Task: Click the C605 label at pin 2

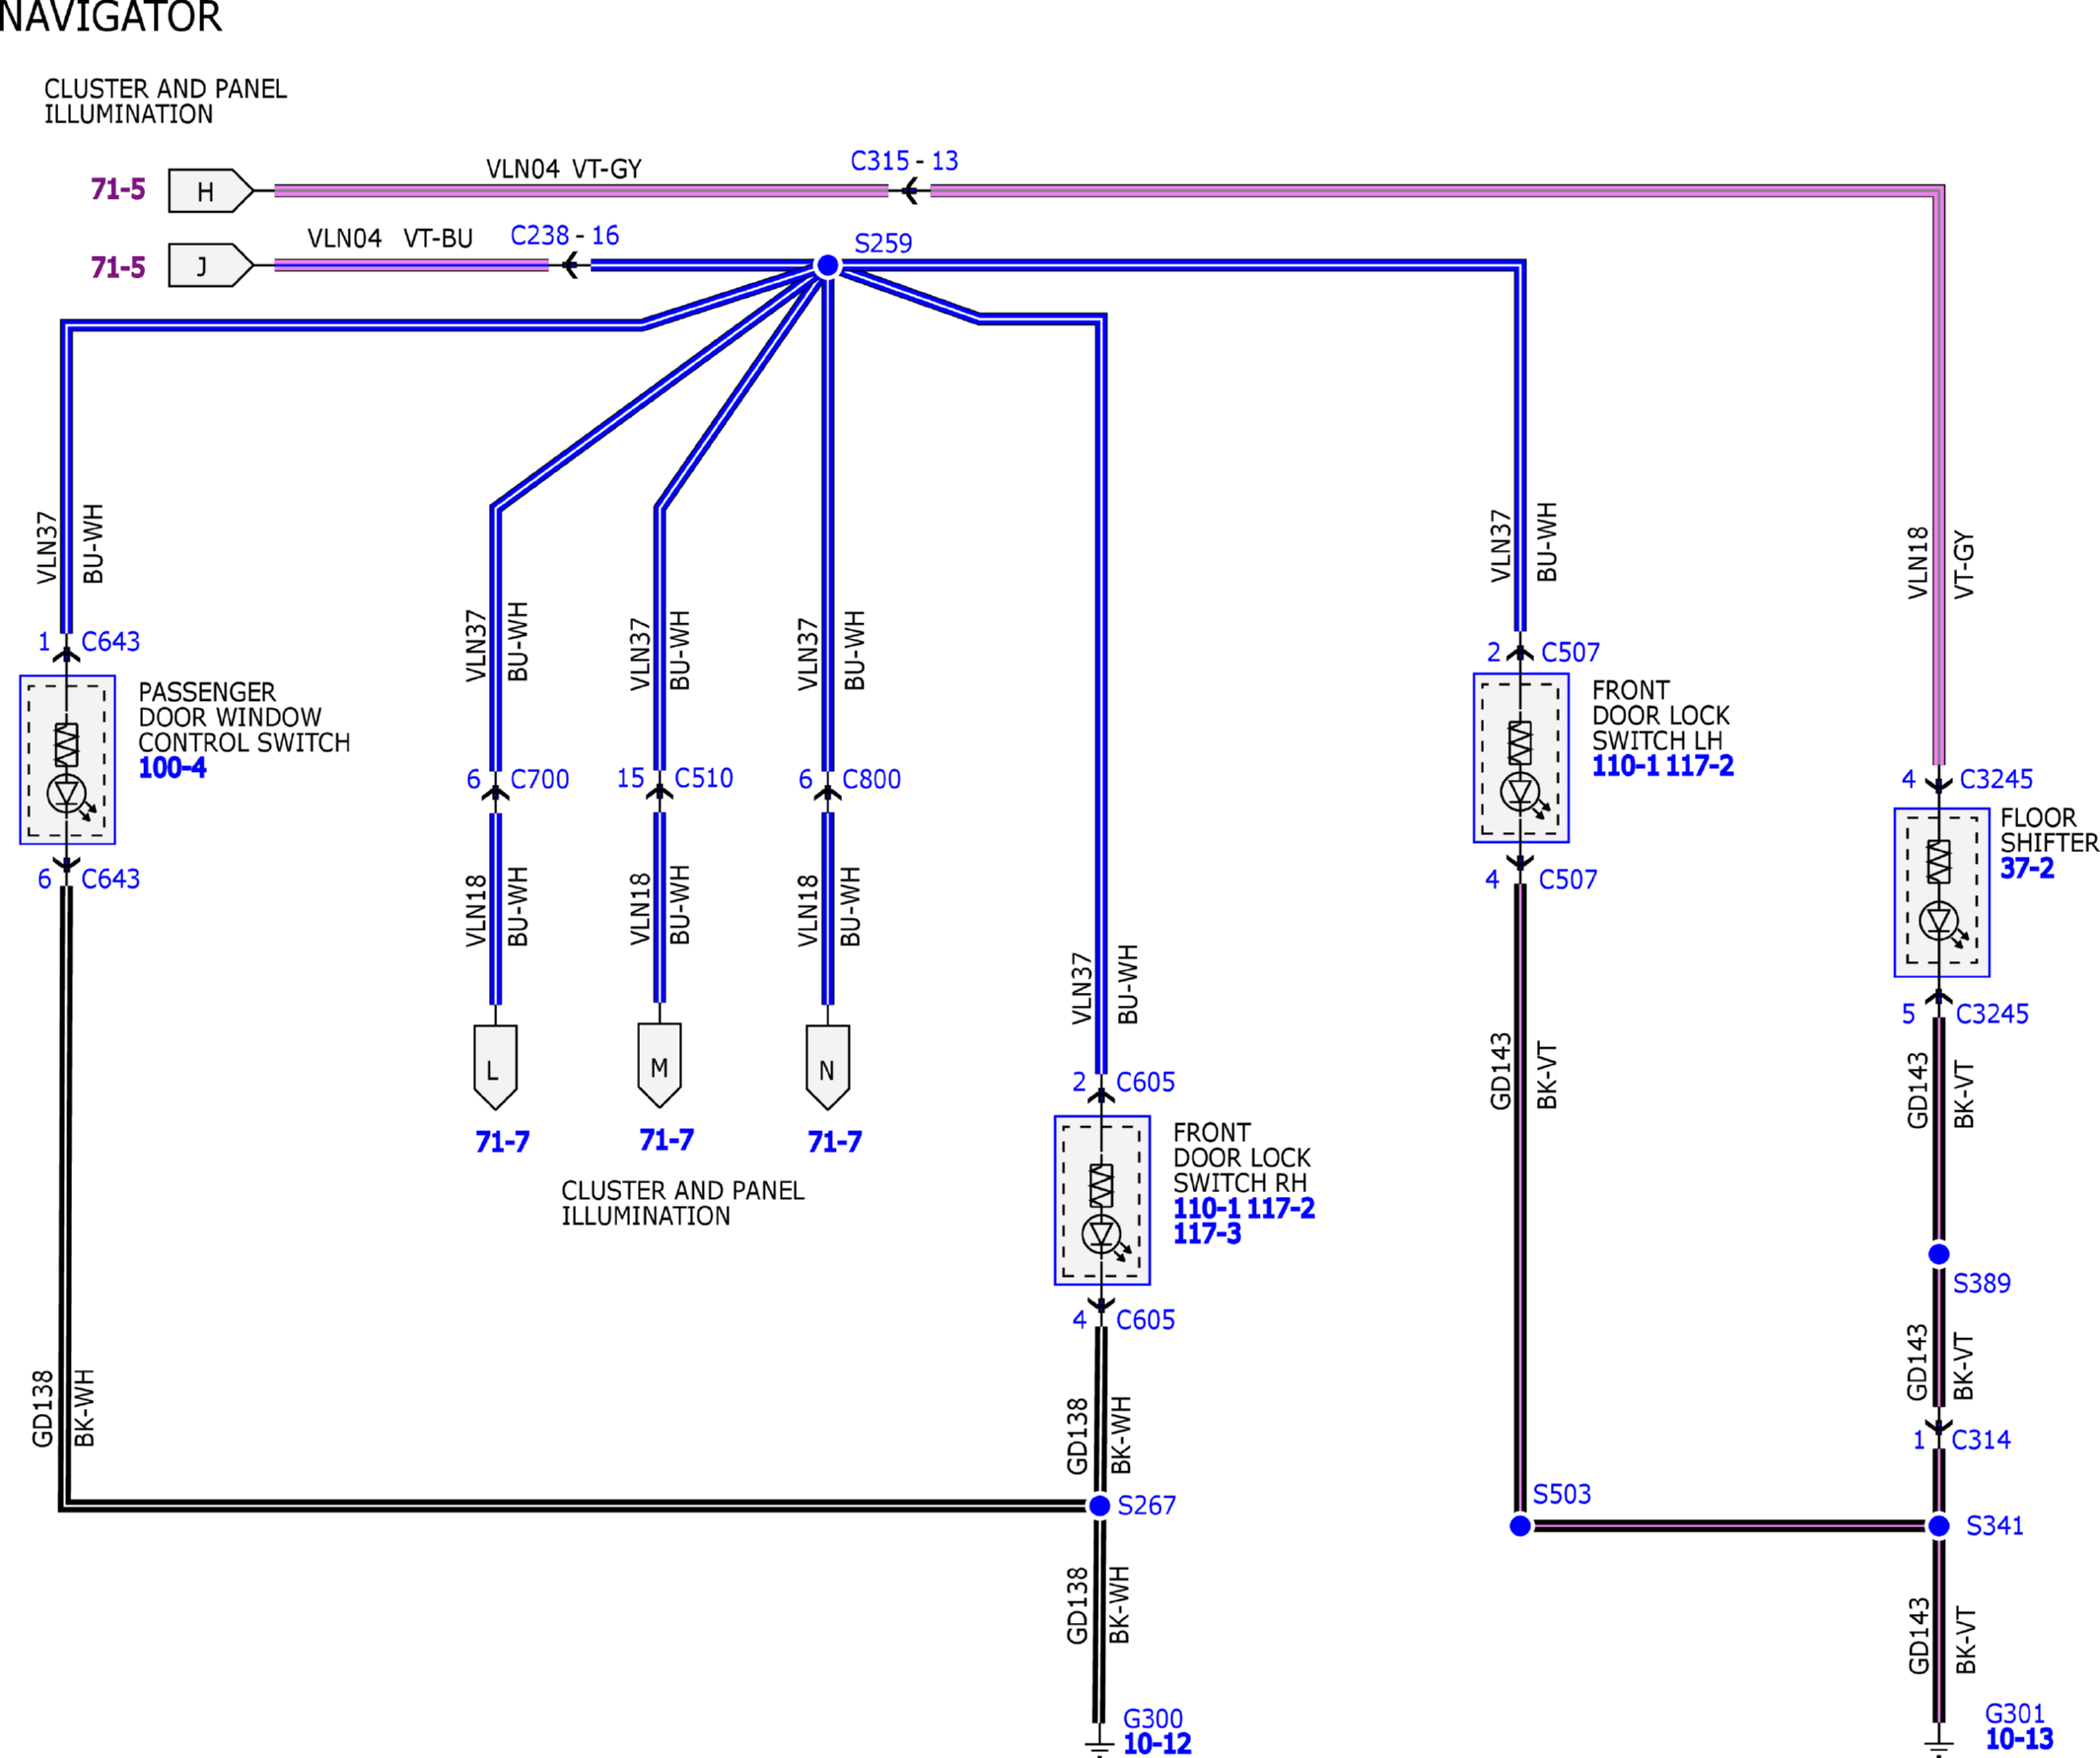Action: click(1145, 1083)
